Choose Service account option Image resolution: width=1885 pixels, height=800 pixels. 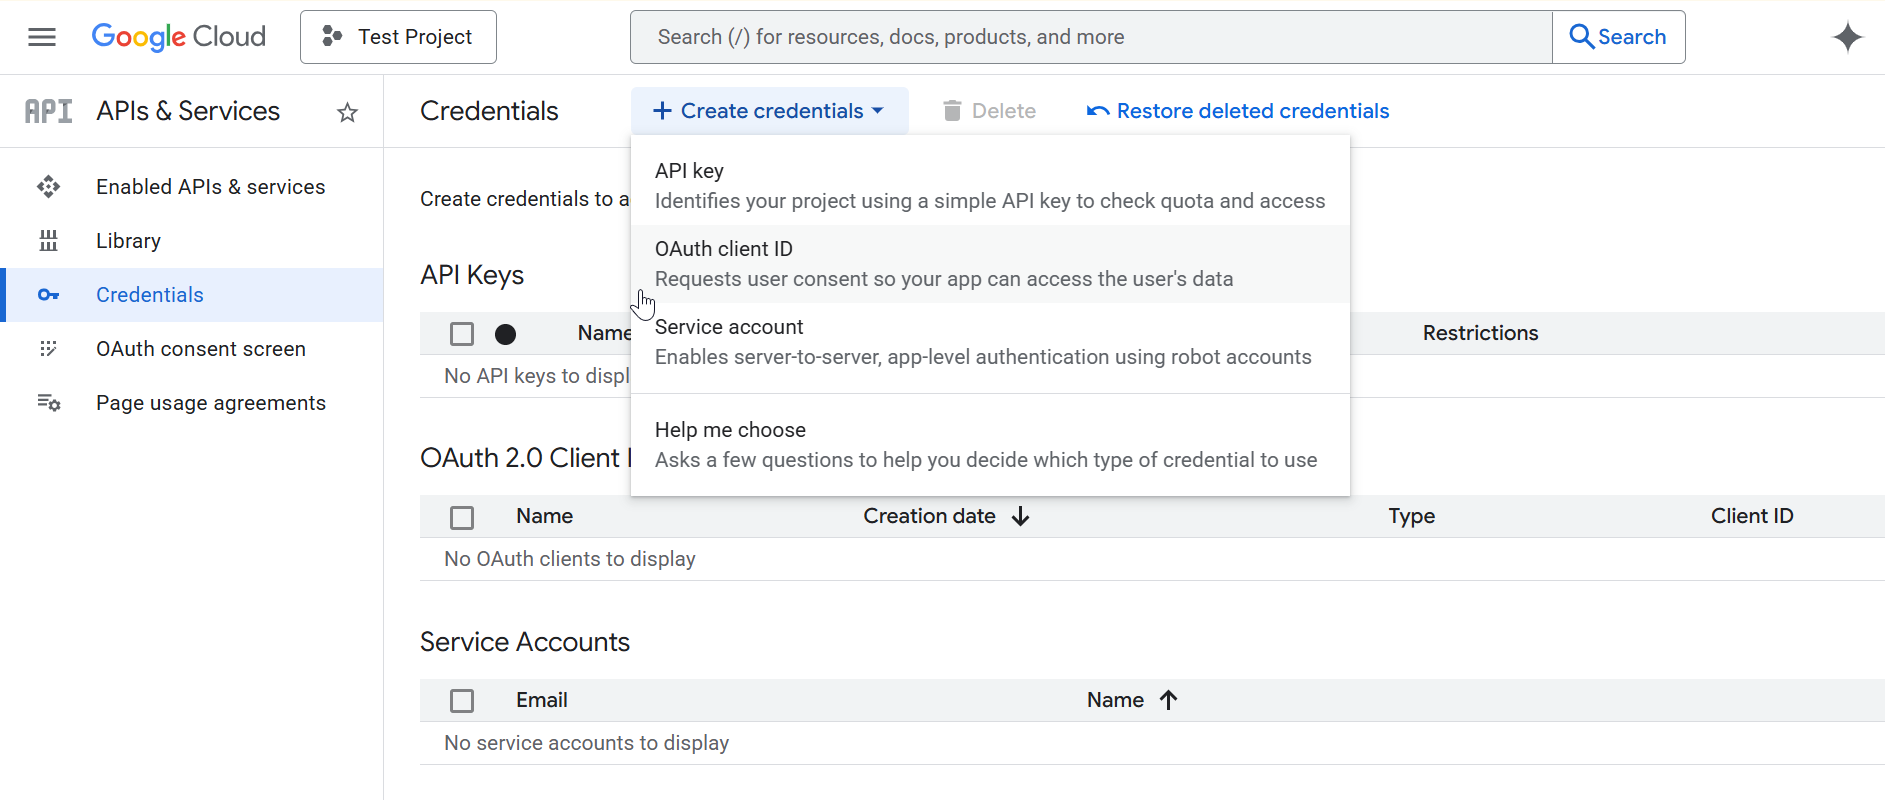[x=990, y=342]
